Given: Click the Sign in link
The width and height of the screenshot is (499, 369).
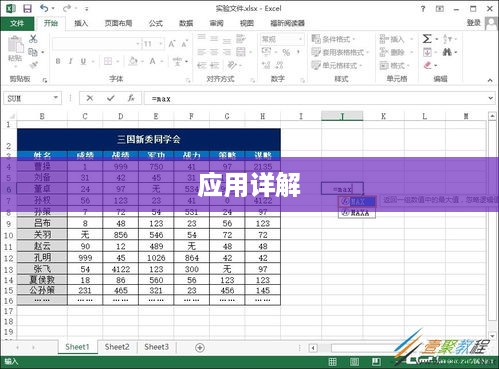Looking at the screenshot, I should click(474, 23).
